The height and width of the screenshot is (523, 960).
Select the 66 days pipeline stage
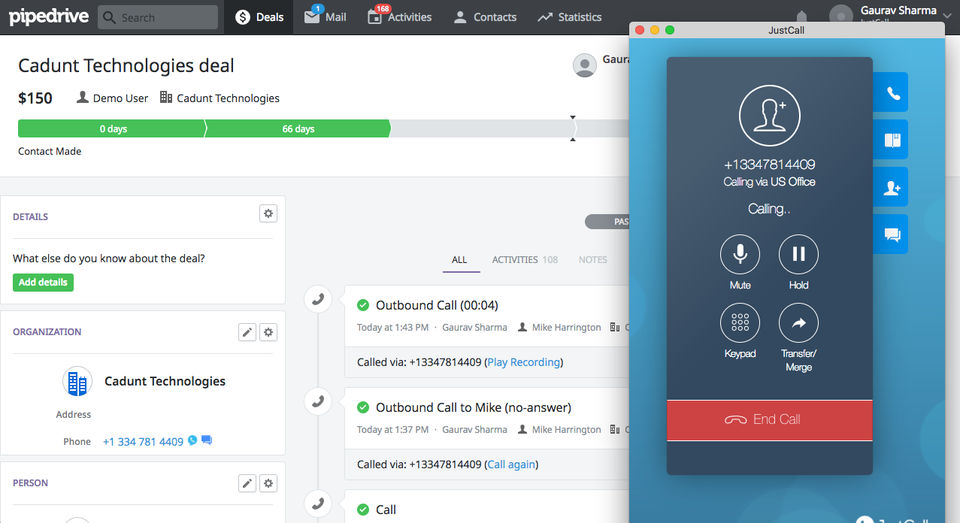(298, 129)
